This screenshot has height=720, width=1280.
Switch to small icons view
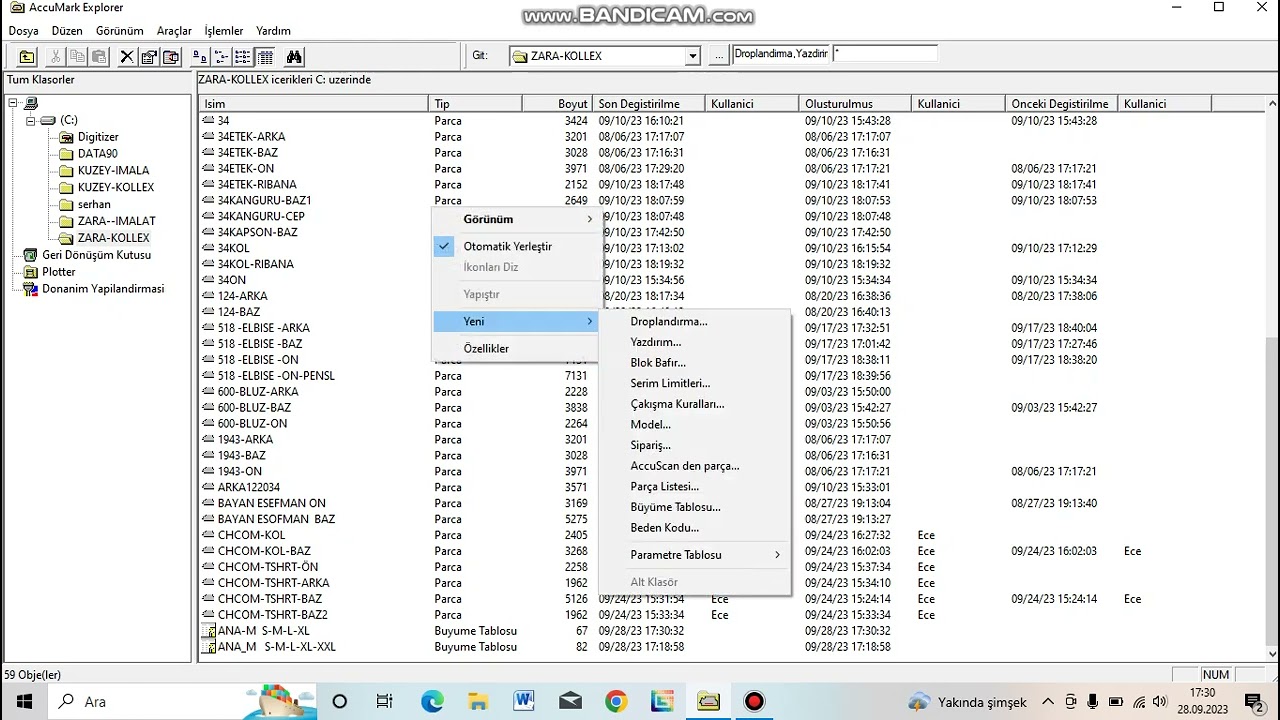tap(221, 56)
